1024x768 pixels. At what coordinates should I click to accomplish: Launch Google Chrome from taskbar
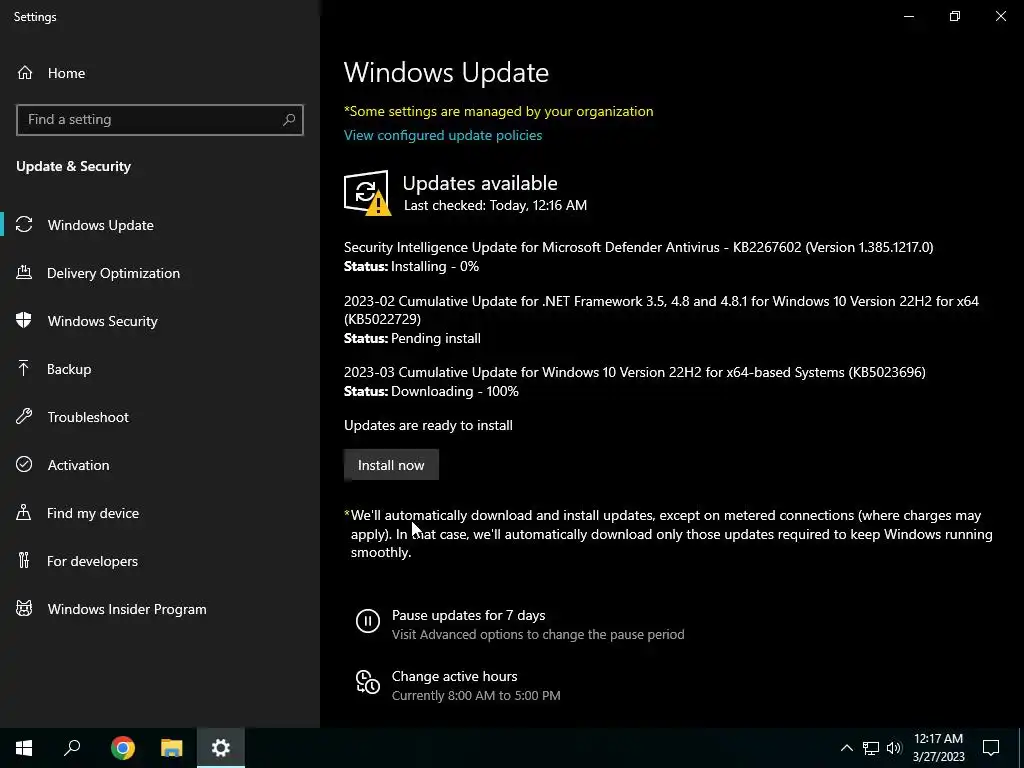pos(123,748)
